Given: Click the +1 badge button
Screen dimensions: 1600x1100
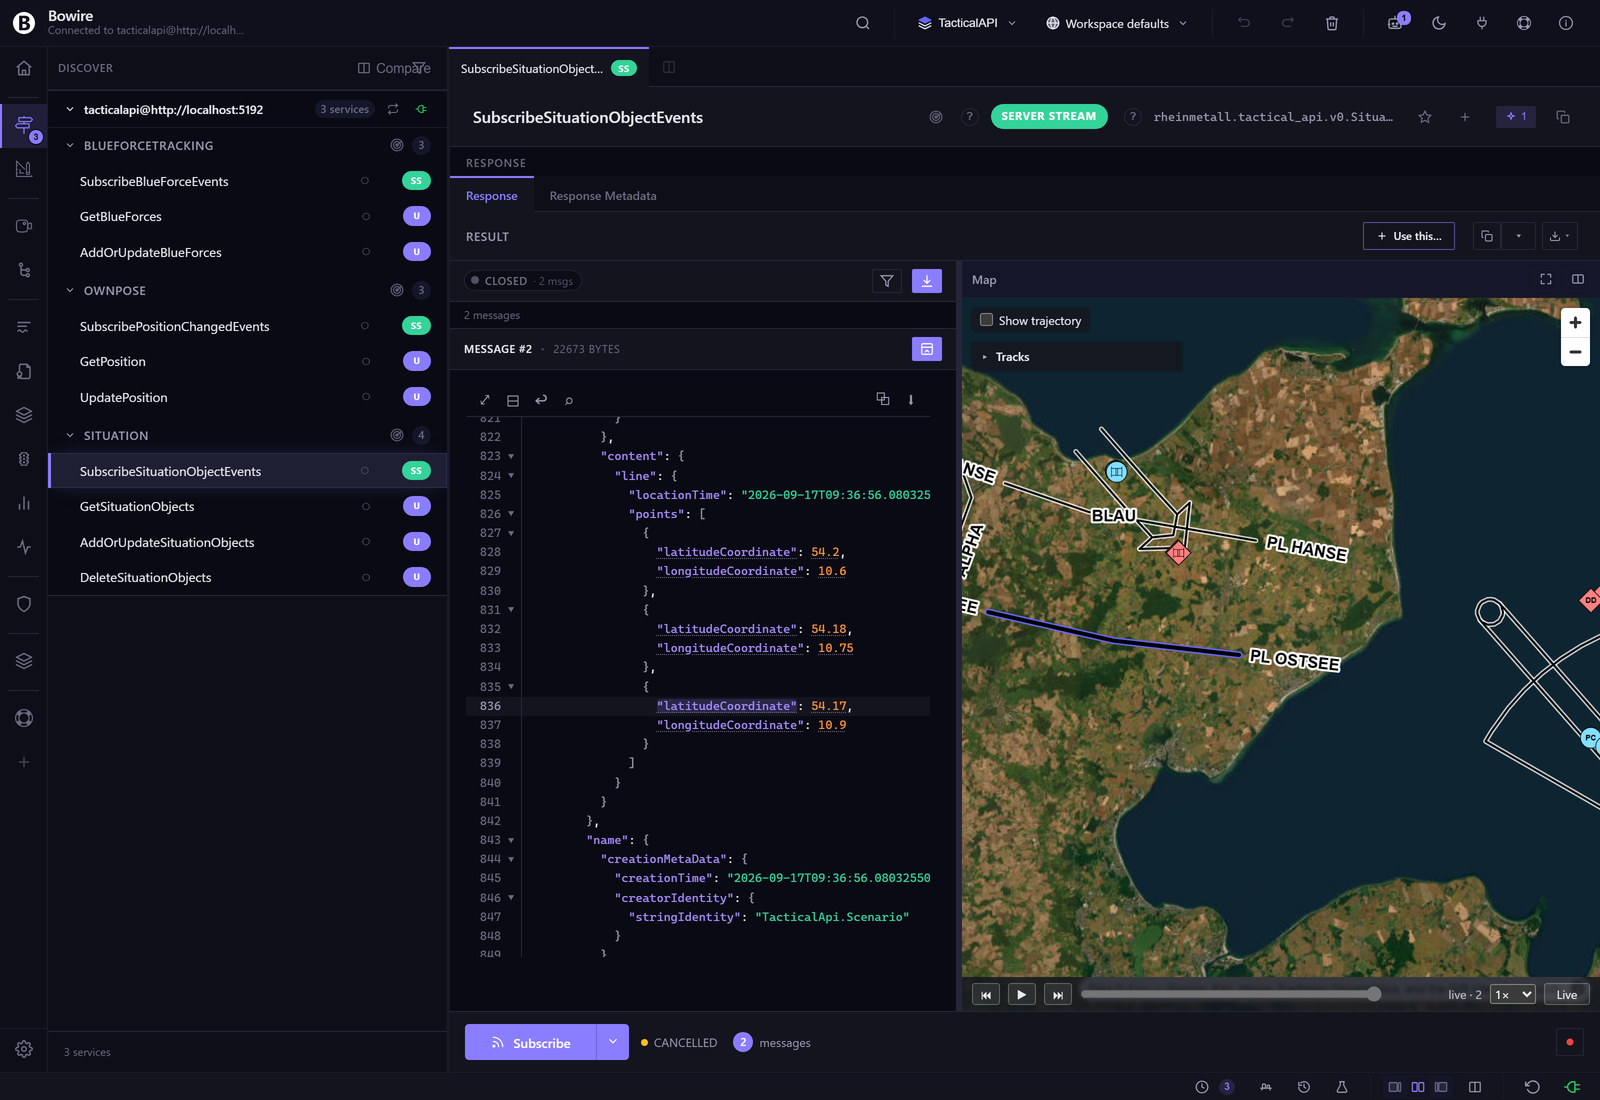Looking at the screenshot, I should pos(1516,117).
